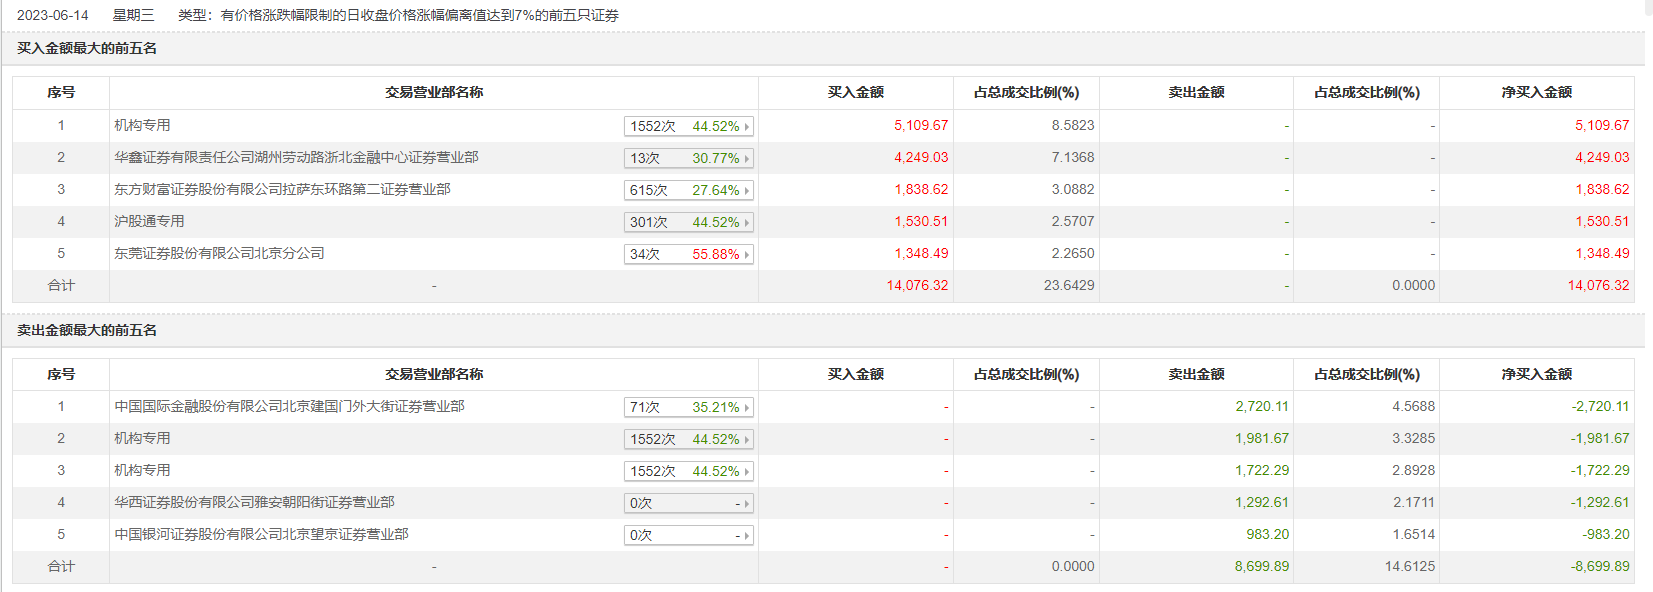Open the 615次 27.64% stats dropdown
This screenshot has height=592, width=1653.
point(688,190)
